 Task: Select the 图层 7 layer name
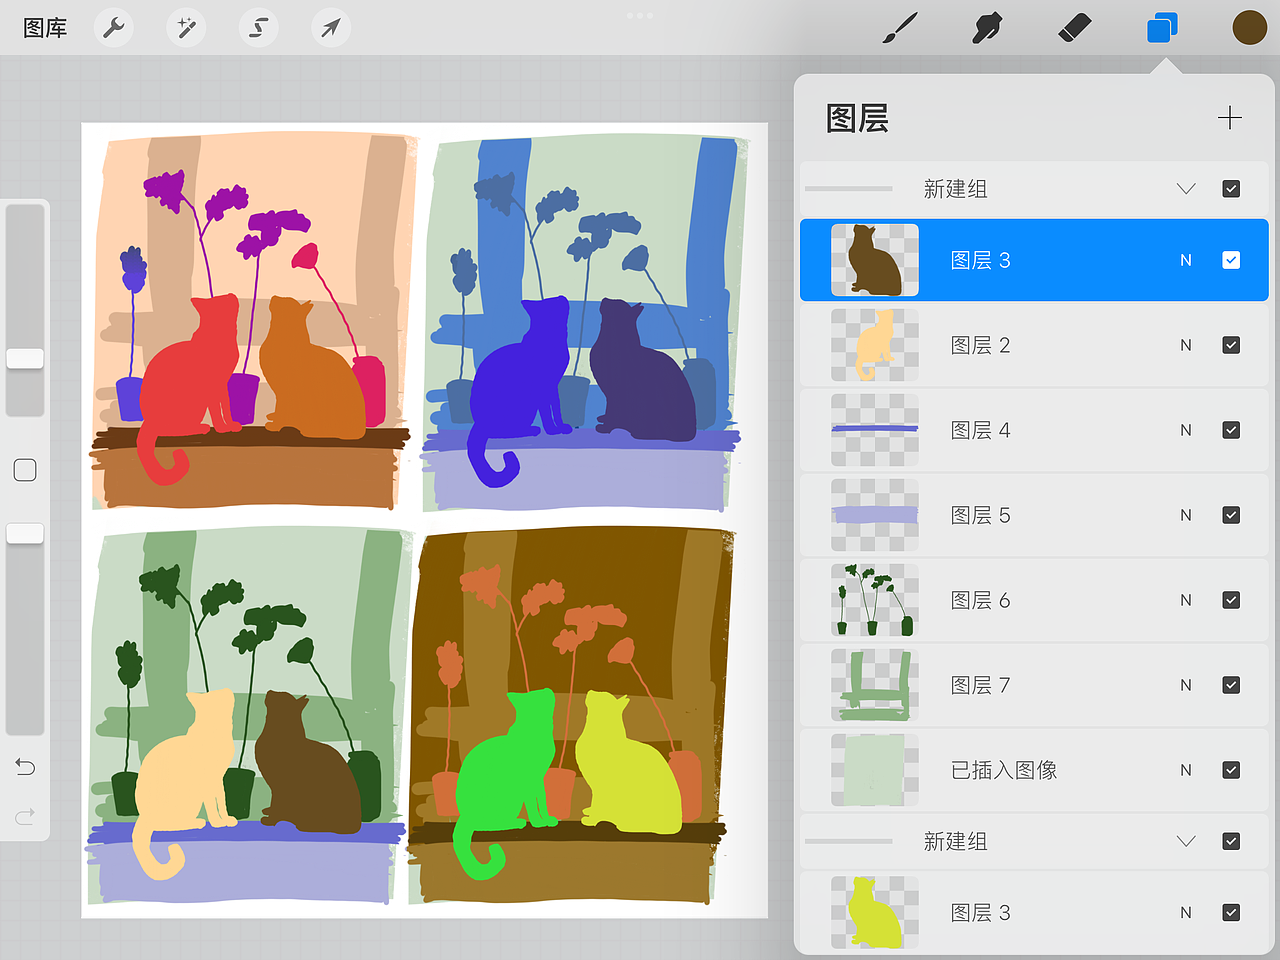click(x=980, y=685)
